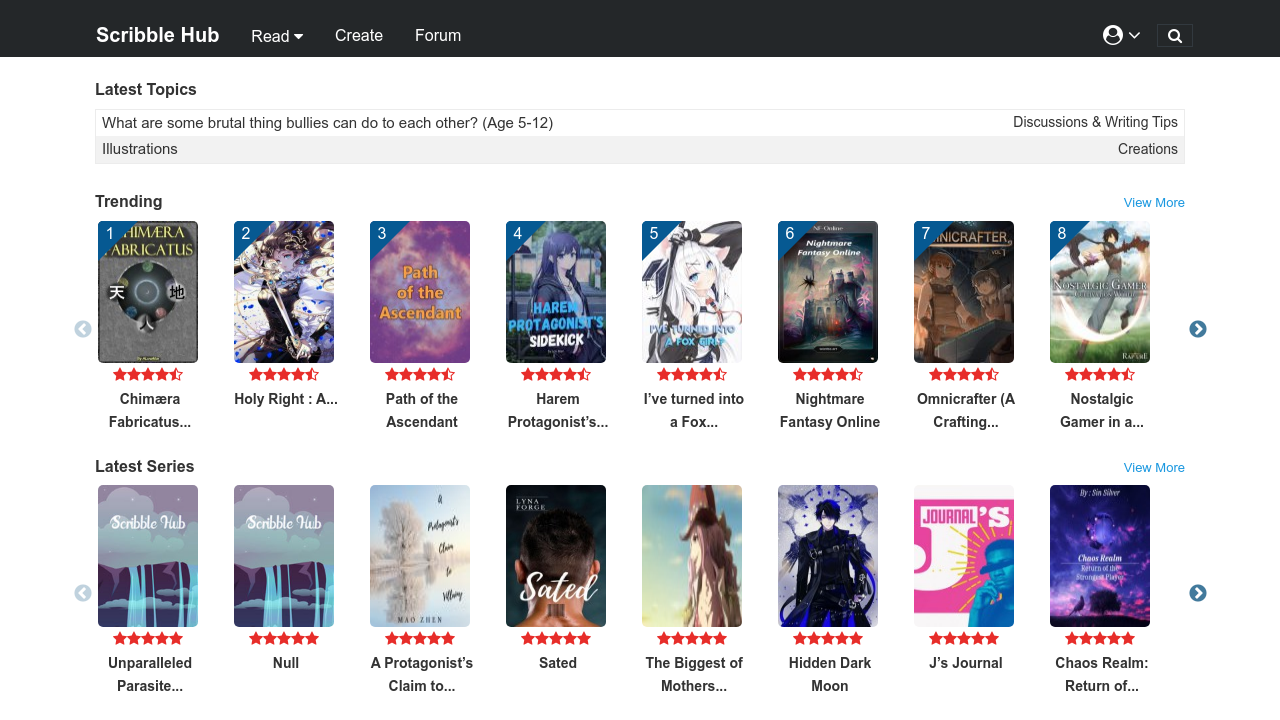
Task: Click Path of the Ascendant title
Action: click(x=422, y=410)
